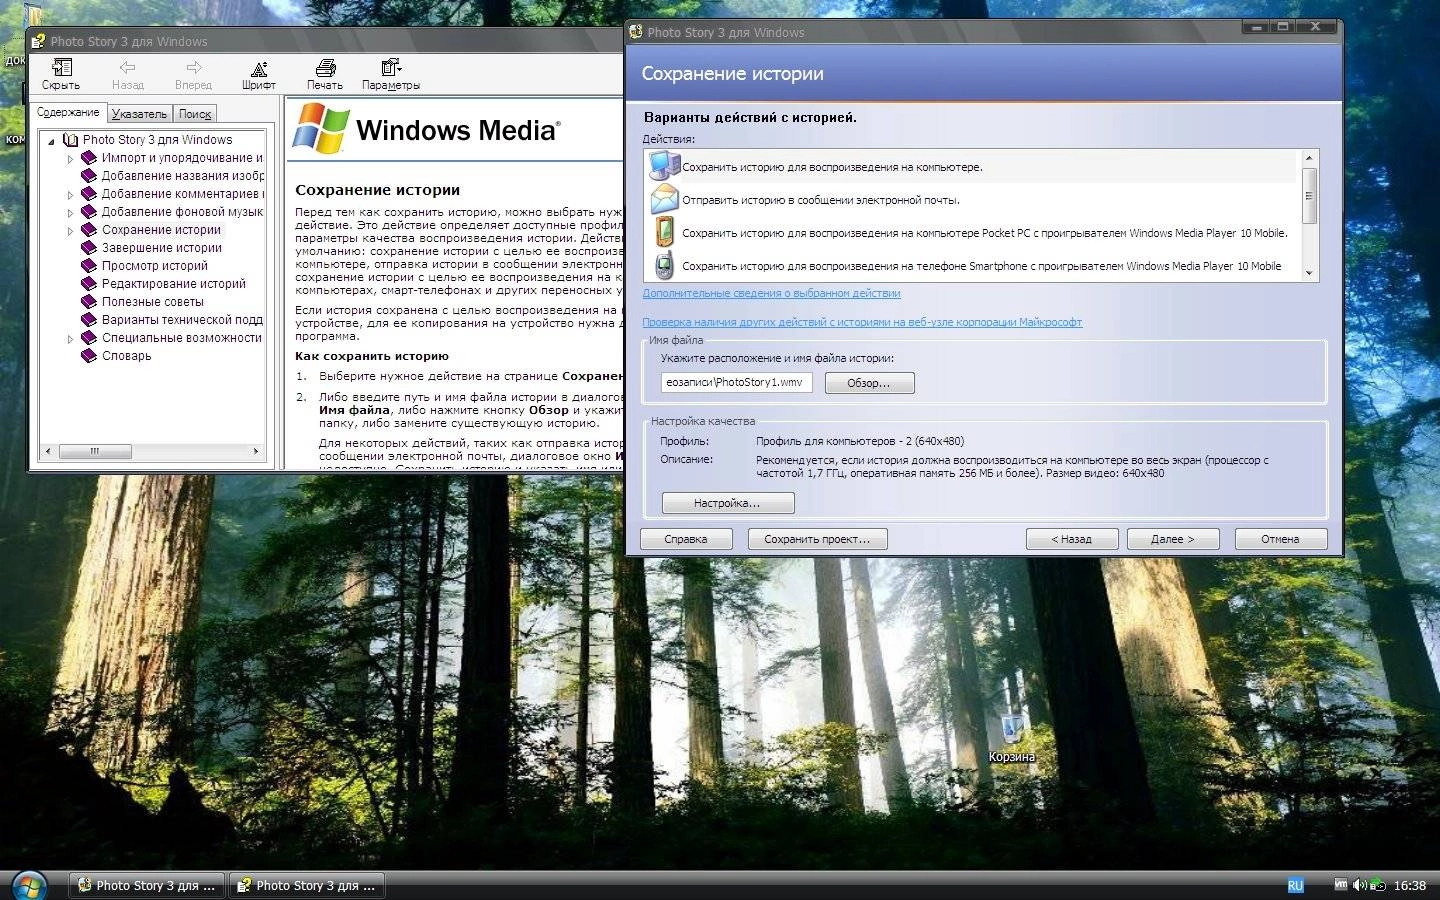Click the Обзор... browse button
Screen dimensions: 1440x900
869,383
